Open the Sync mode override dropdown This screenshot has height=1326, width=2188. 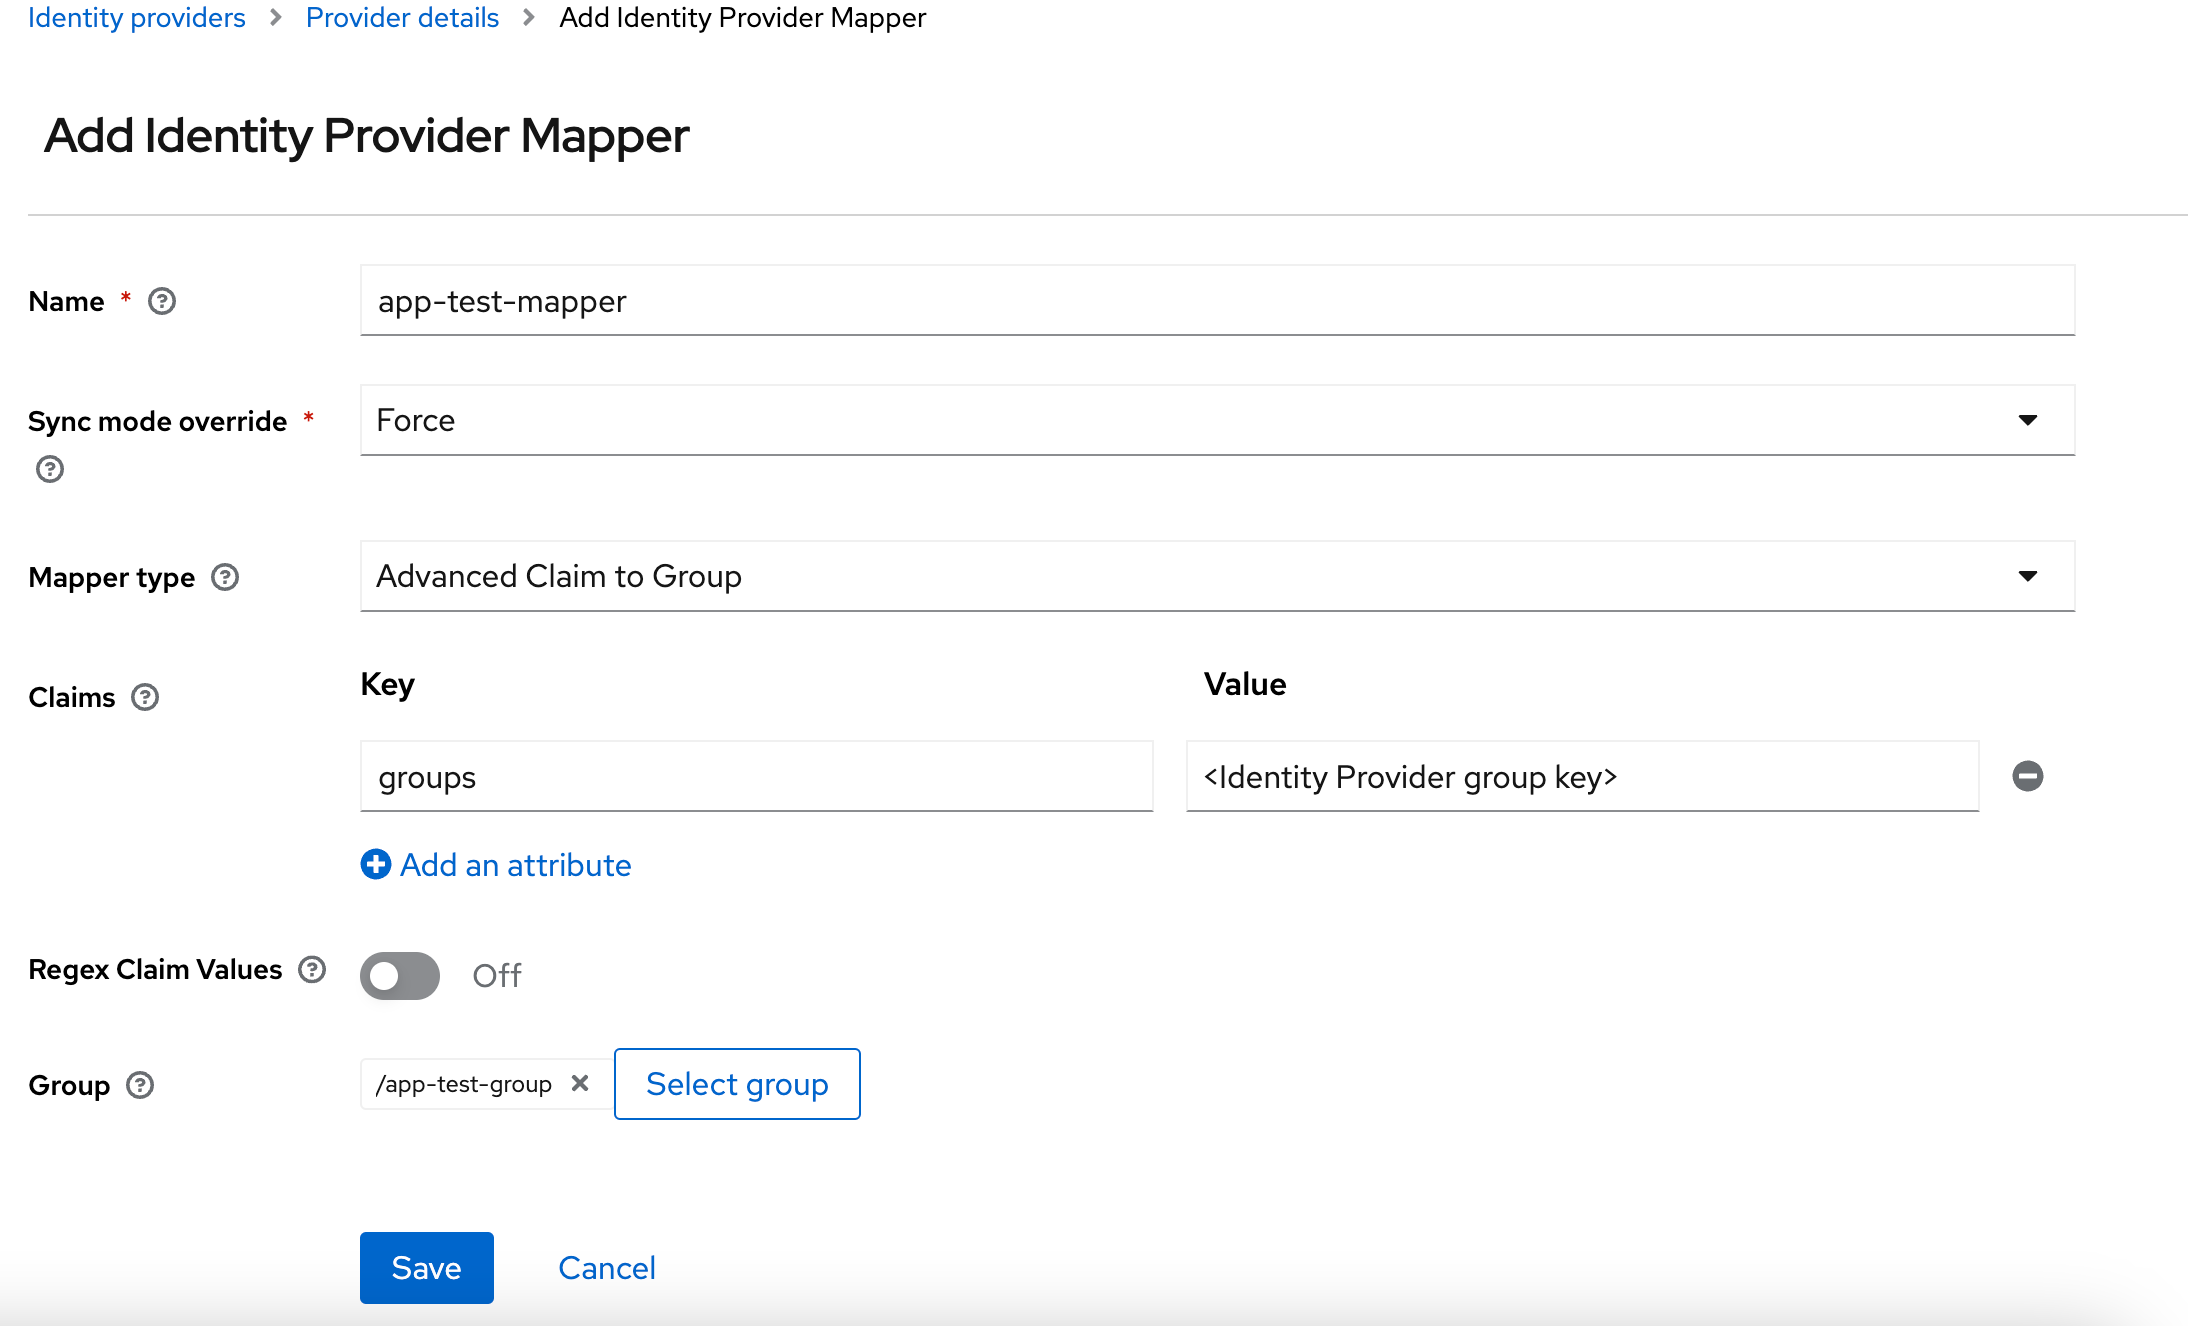(2028, 420)
